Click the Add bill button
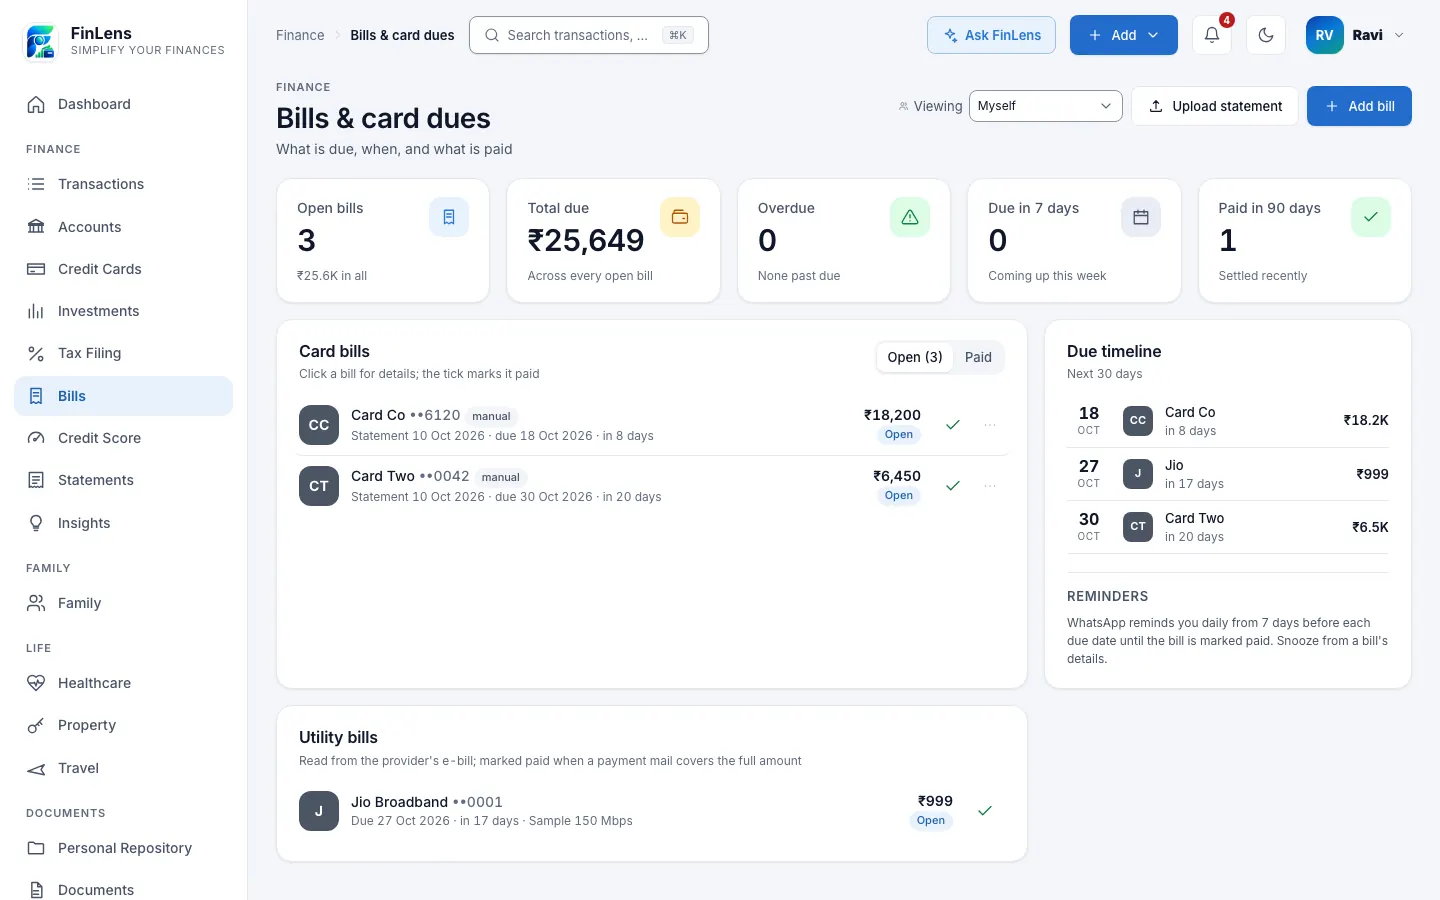 [1359, 106]
